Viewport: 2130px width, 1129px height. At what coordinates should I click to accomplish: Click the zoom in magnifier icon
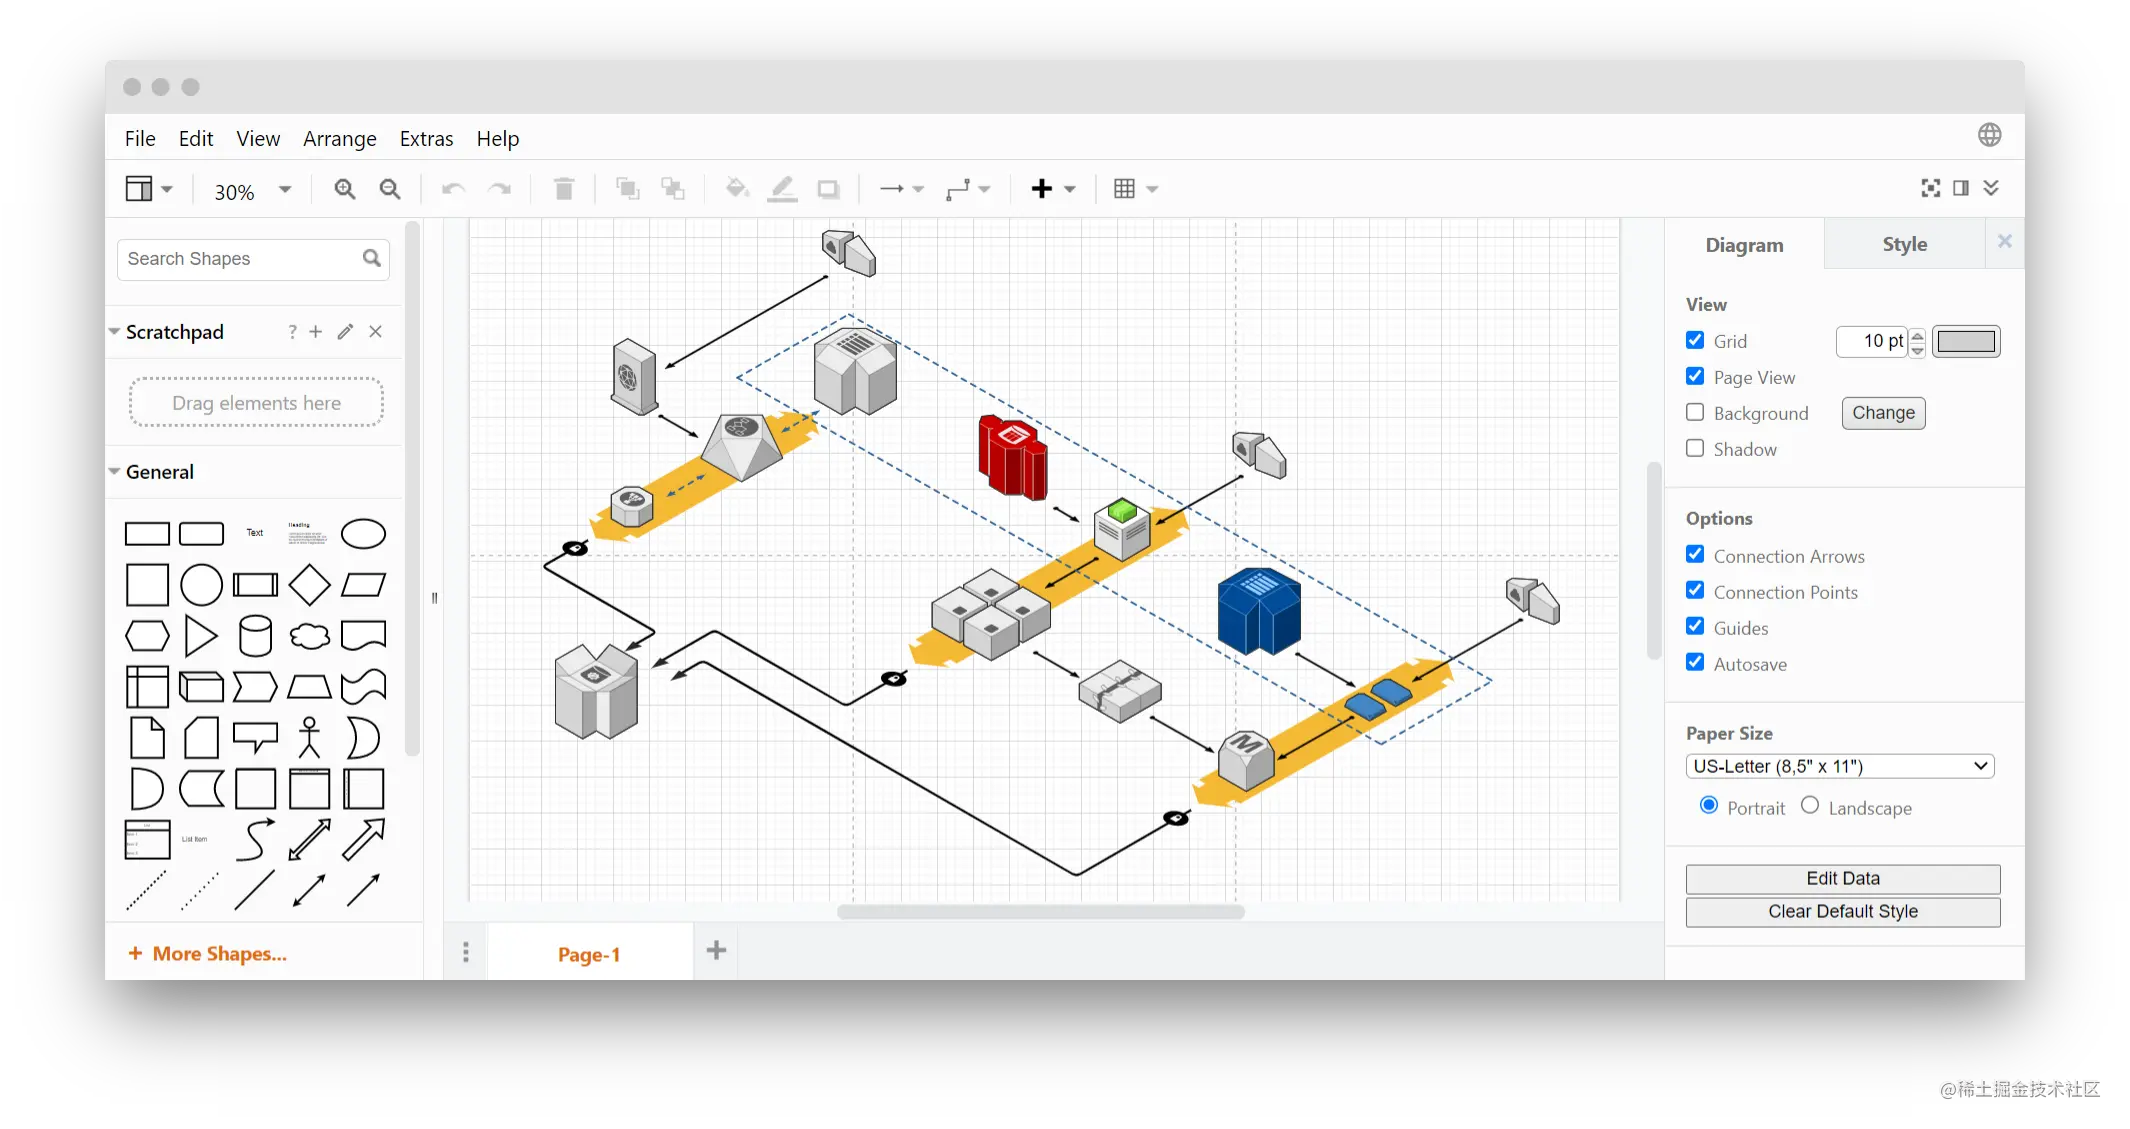(345, 189)
